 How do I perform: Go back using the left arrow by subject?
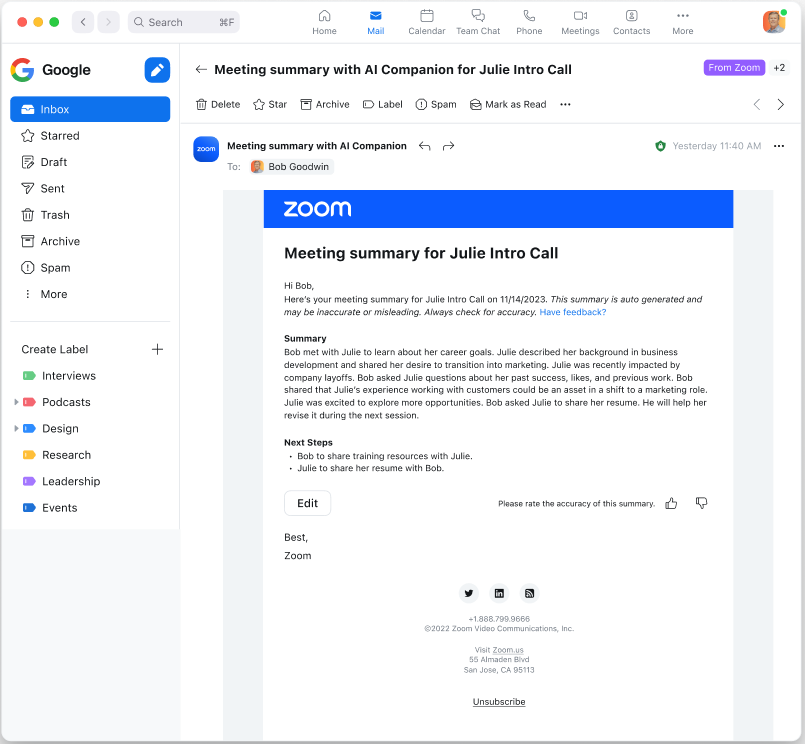coord(201,70)
